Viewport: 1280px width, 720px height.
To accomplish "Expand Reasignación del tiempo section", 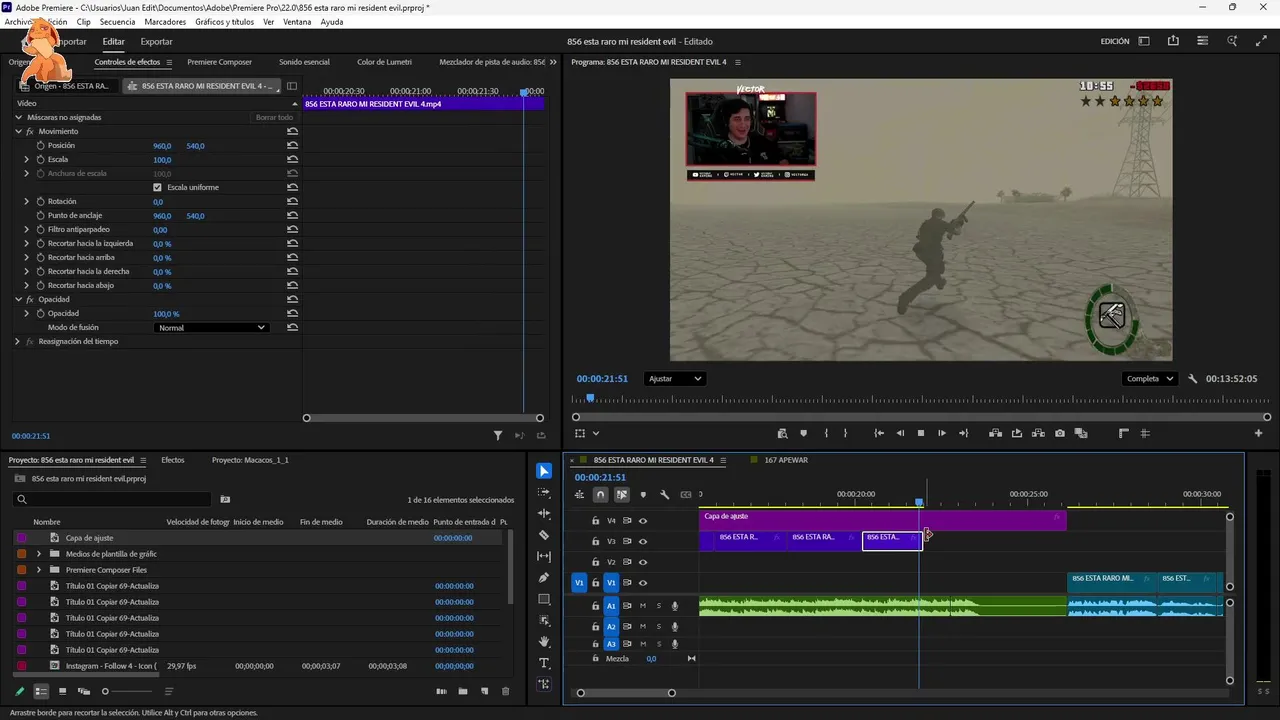I will point(17,342).
